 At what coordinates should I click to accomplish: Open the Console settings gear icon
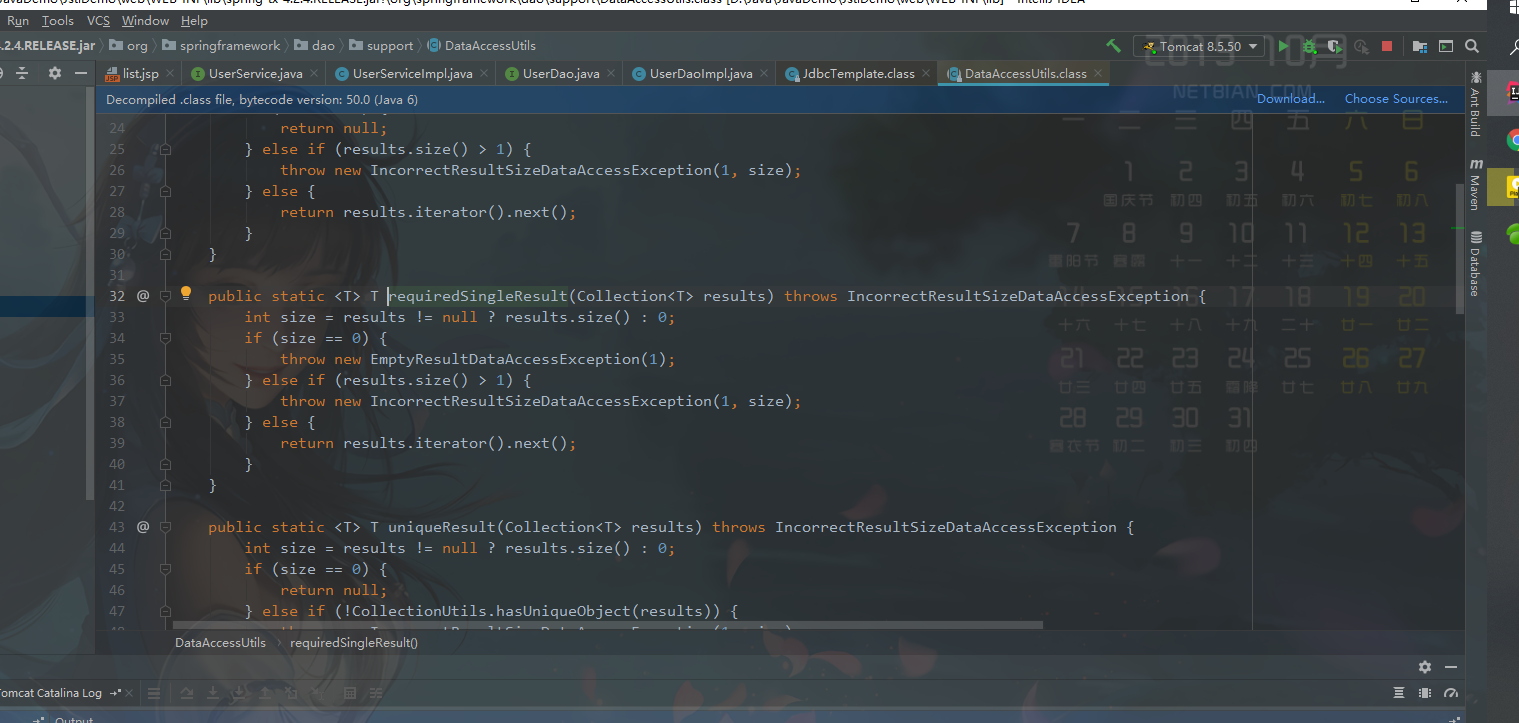(x=1425, y=667)
